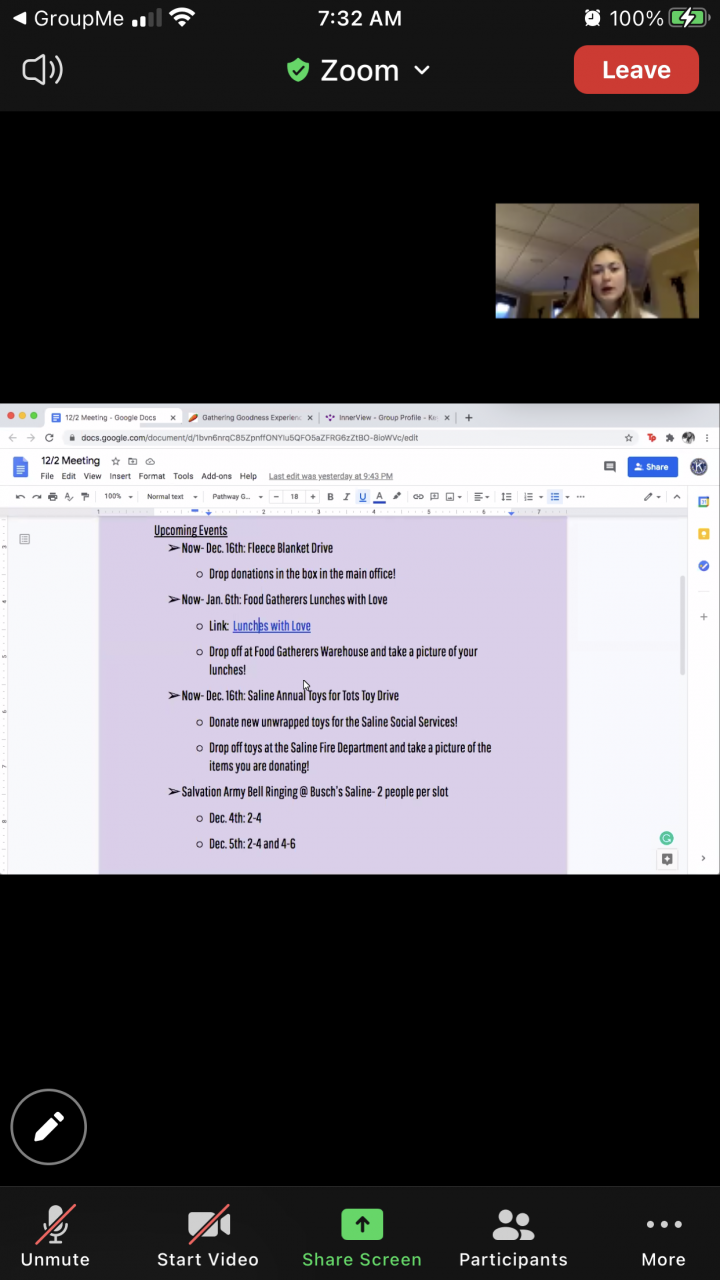The width and height of the screenshot is (720, 1280).
Task: Select the speaker's video thumbnail
Action: click(x=597, y=261)
